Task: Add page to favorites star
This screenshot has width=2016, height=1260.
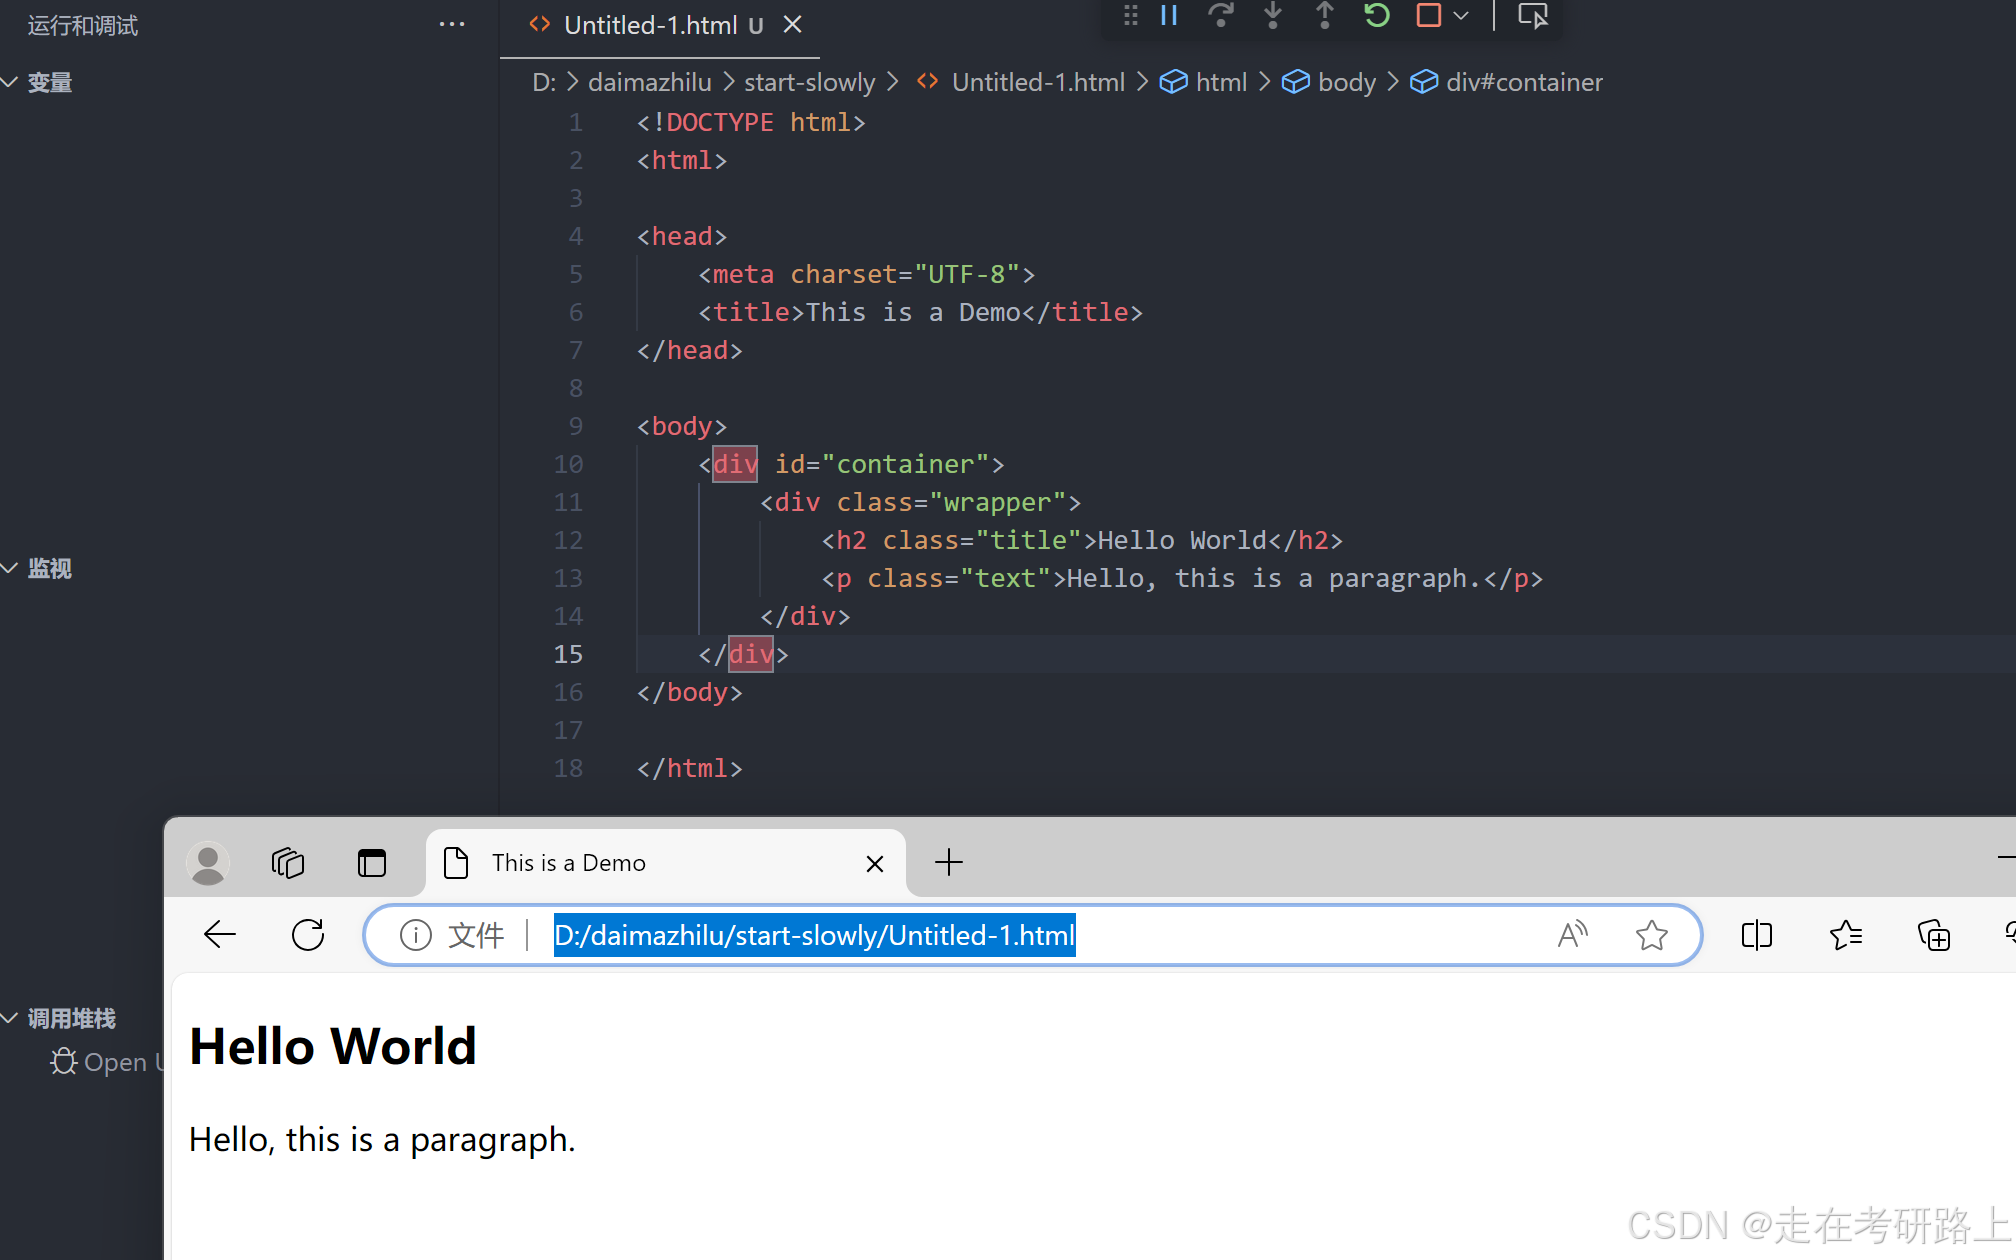Action: click(x=1651, y=935)
